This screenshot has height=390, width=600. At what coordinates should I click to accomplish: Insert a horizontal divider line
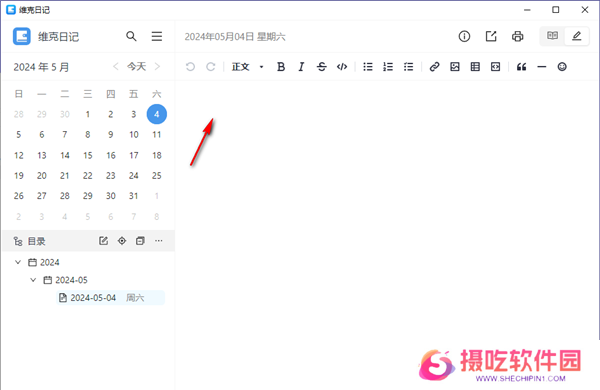541,67
